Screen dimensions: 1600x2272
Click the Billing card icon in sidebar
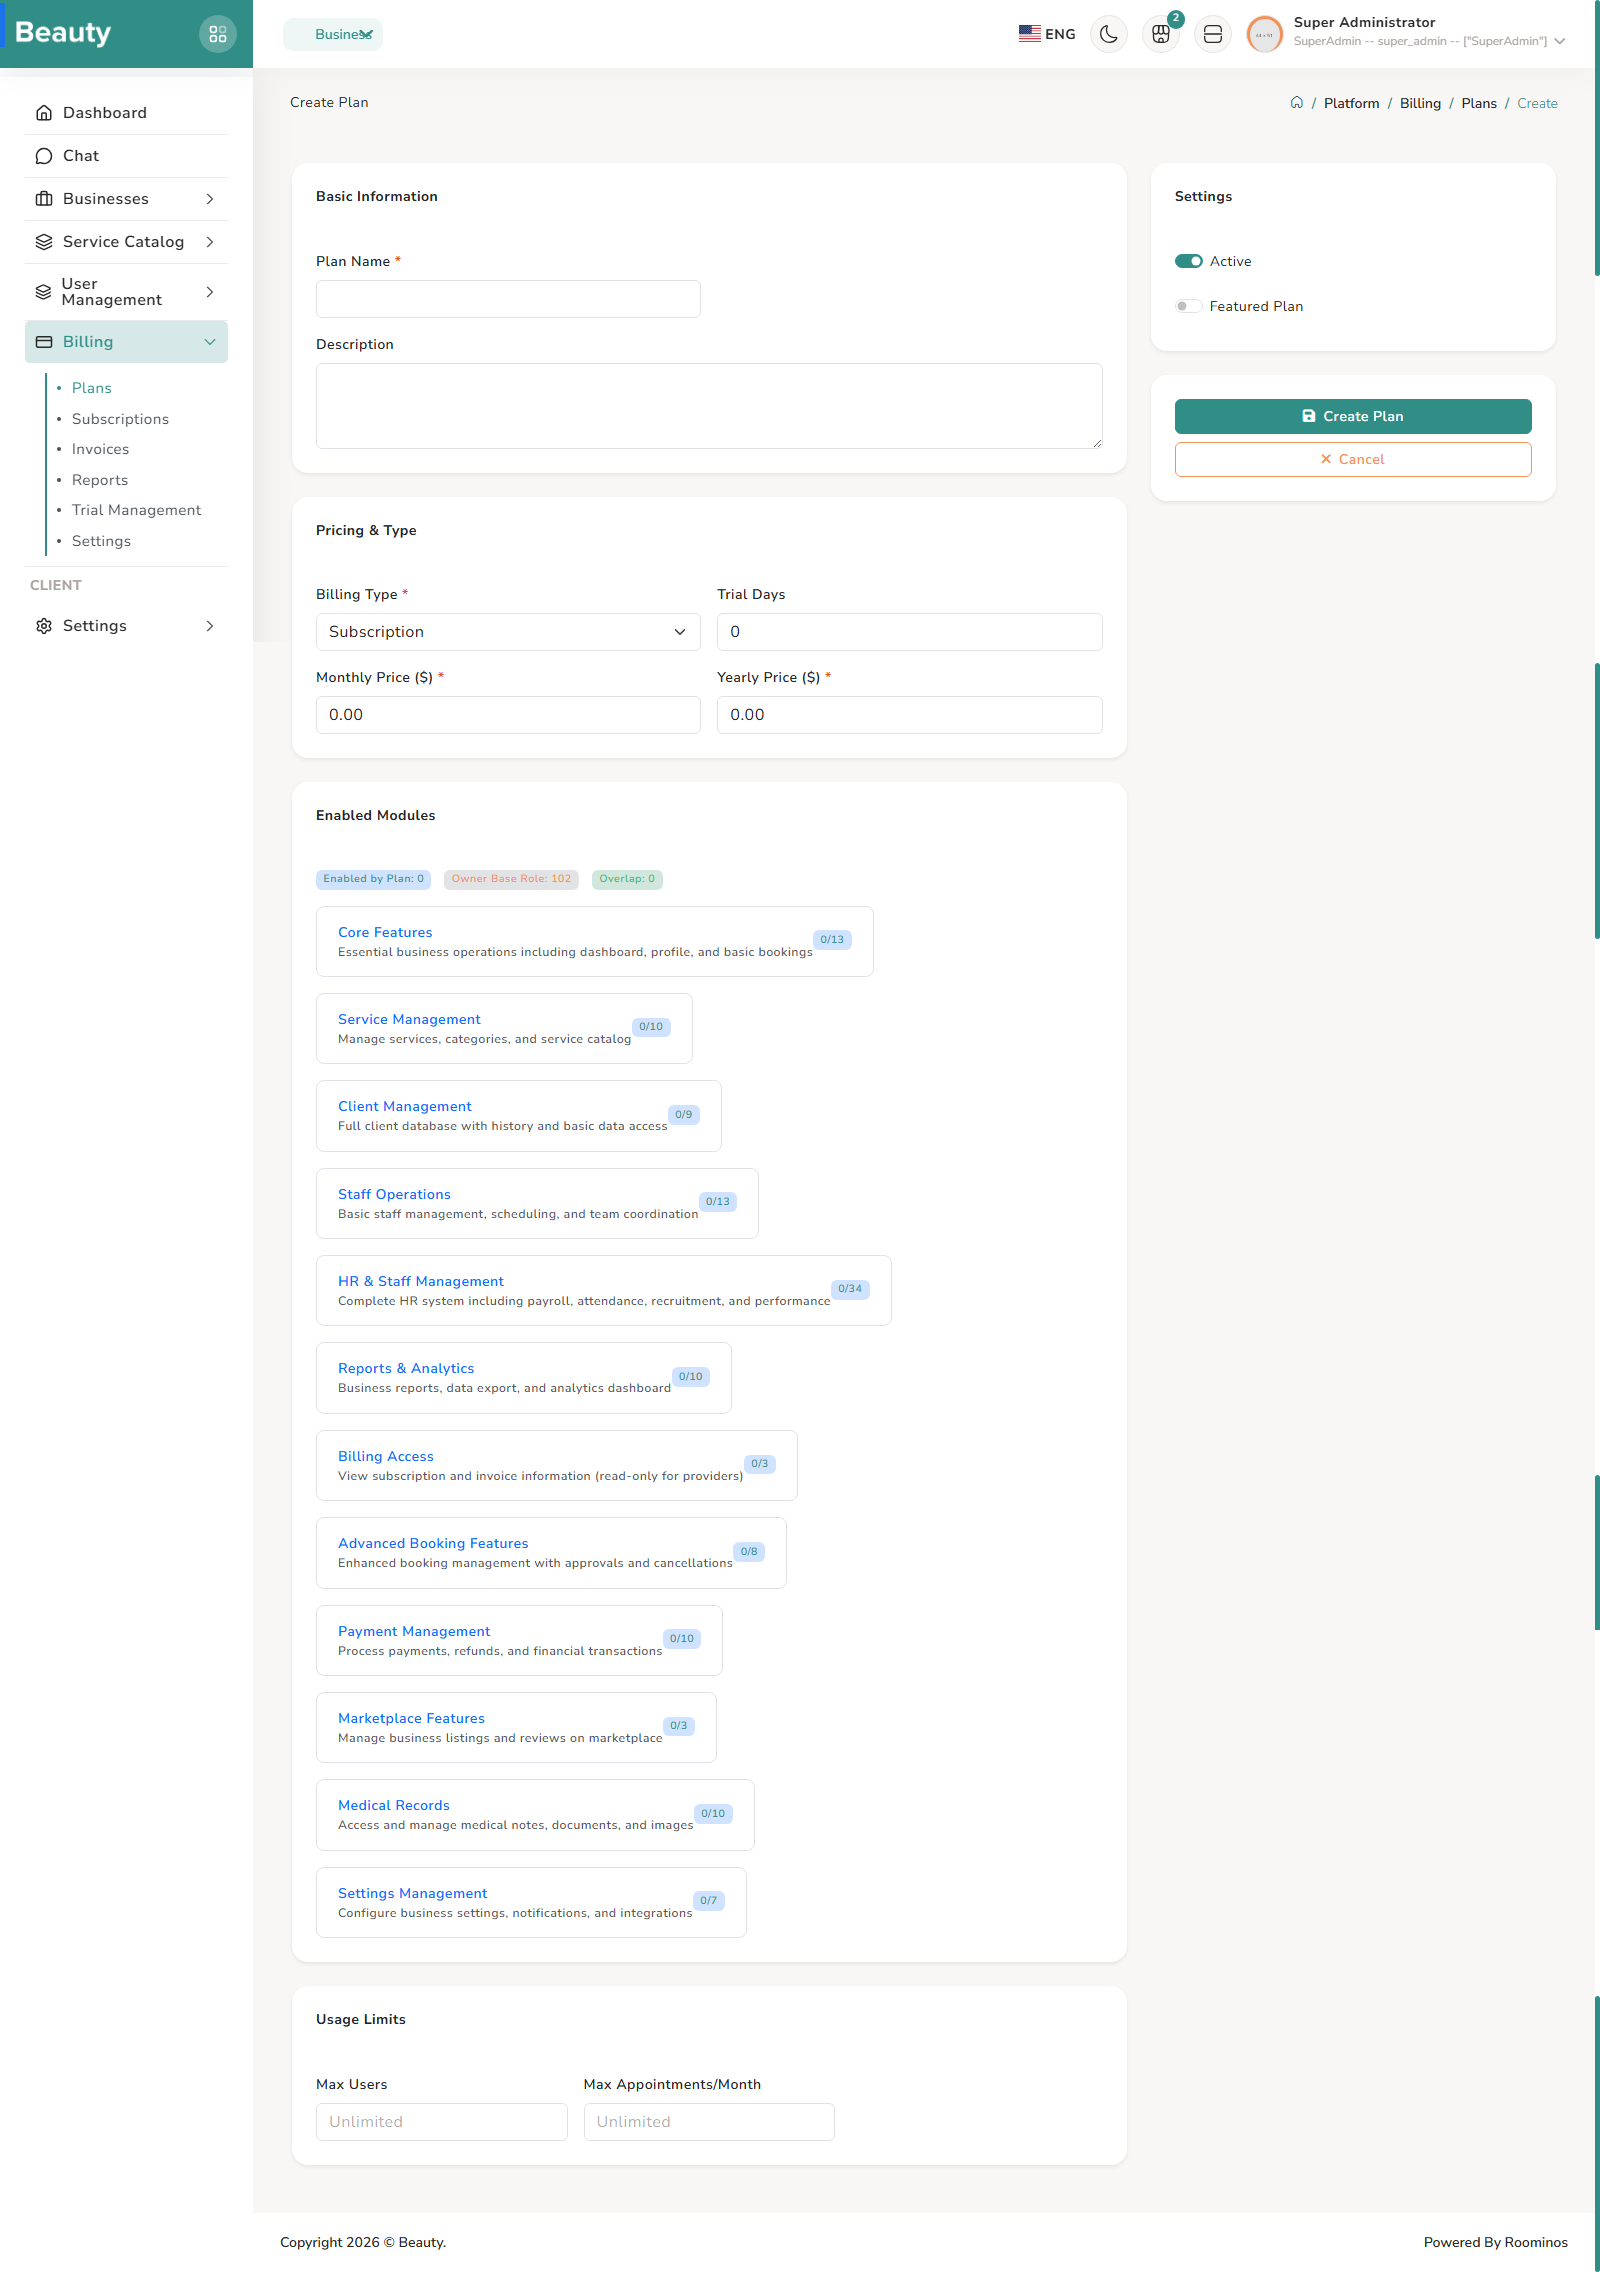click(x=44, y=342)
